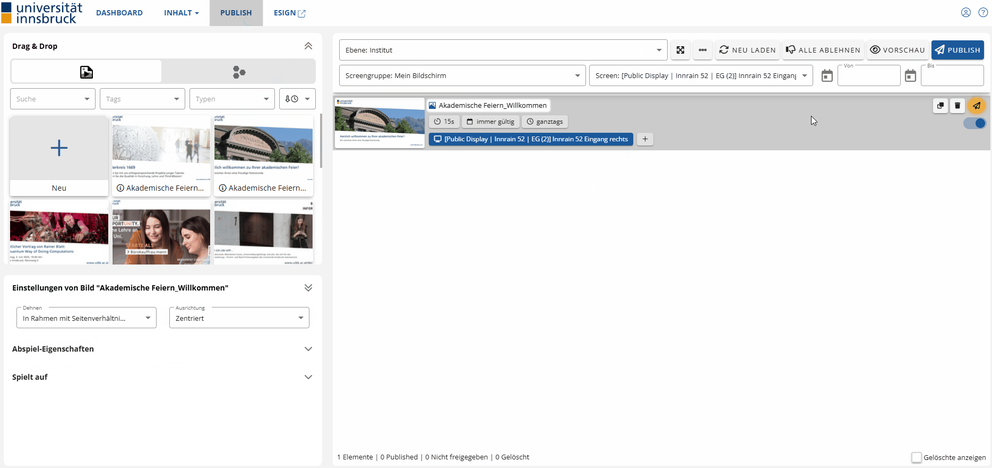Open the help question mark icon
992x468 pixels.
[982, 13]
